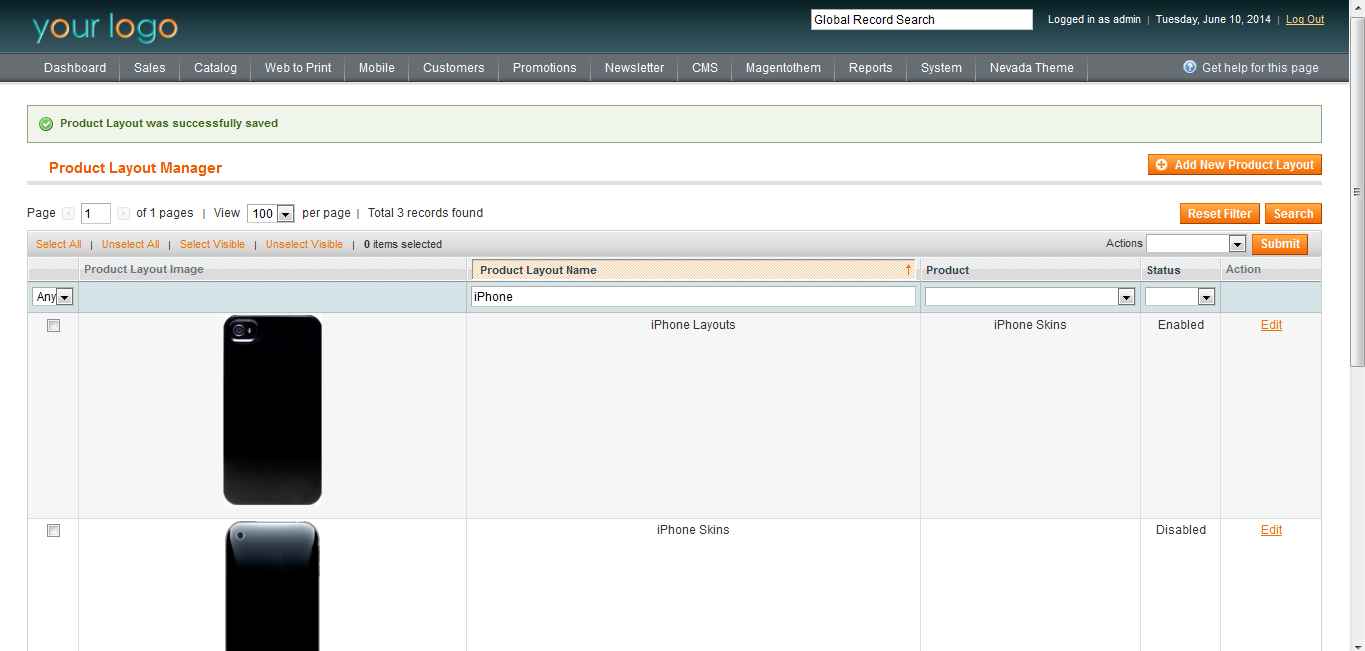
Task: Click the green success checkmark icon
Action: pos(45,124)
